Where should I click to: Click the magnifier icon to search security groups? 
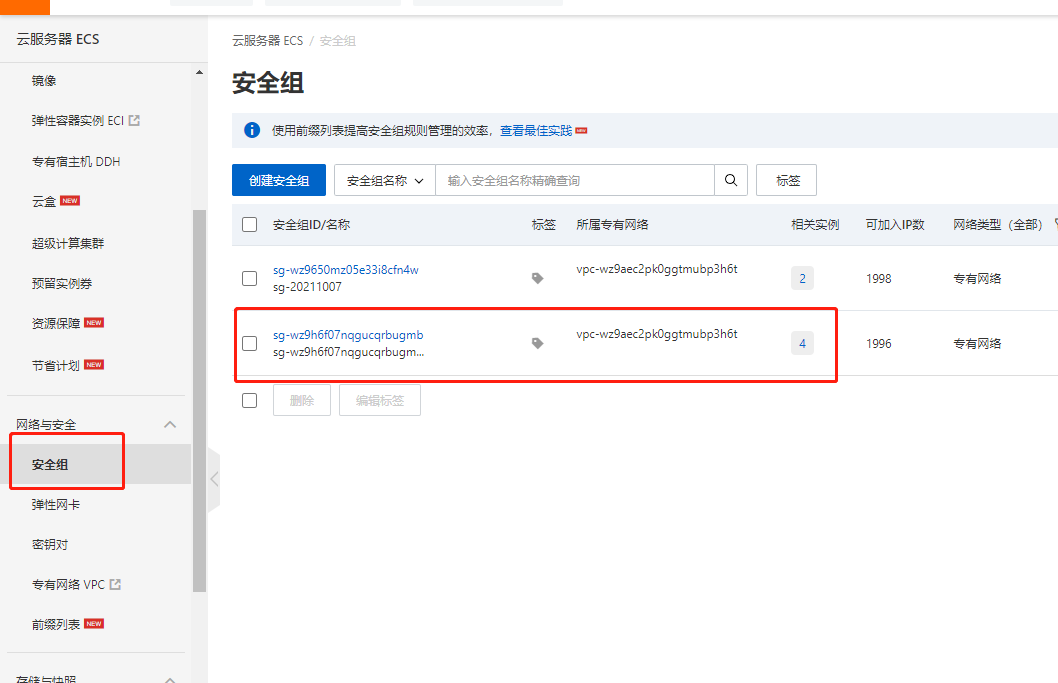[x=731, y=180]
